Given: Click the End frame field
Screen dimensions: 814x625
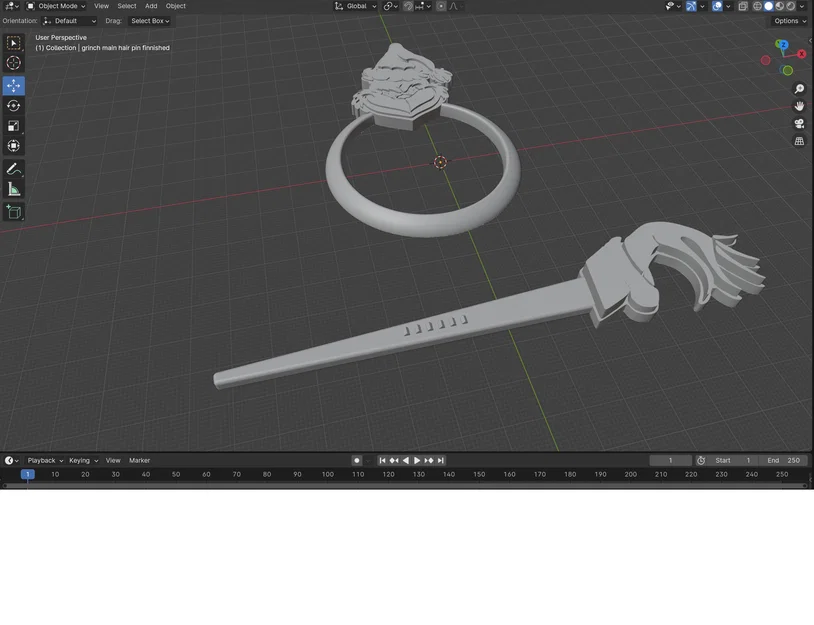Looking at the screenshot, I should 783,460.
